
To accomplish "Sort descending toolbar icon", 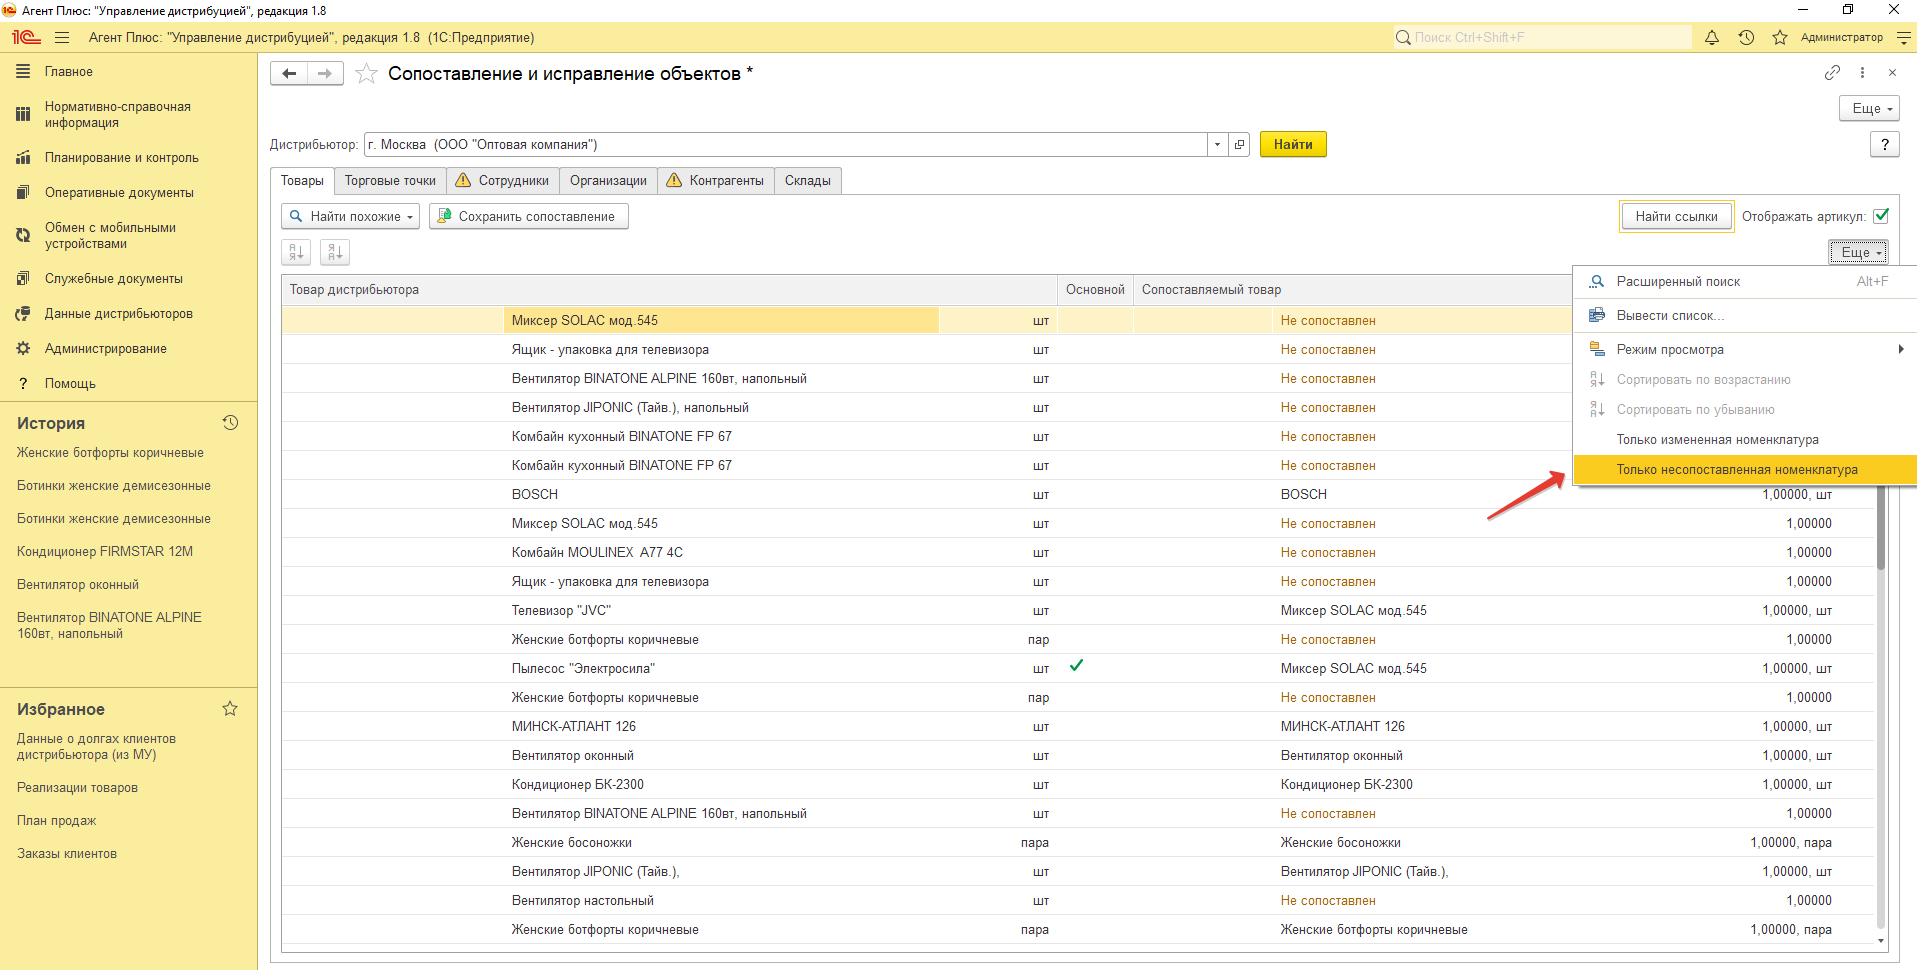I will (335, 252).
